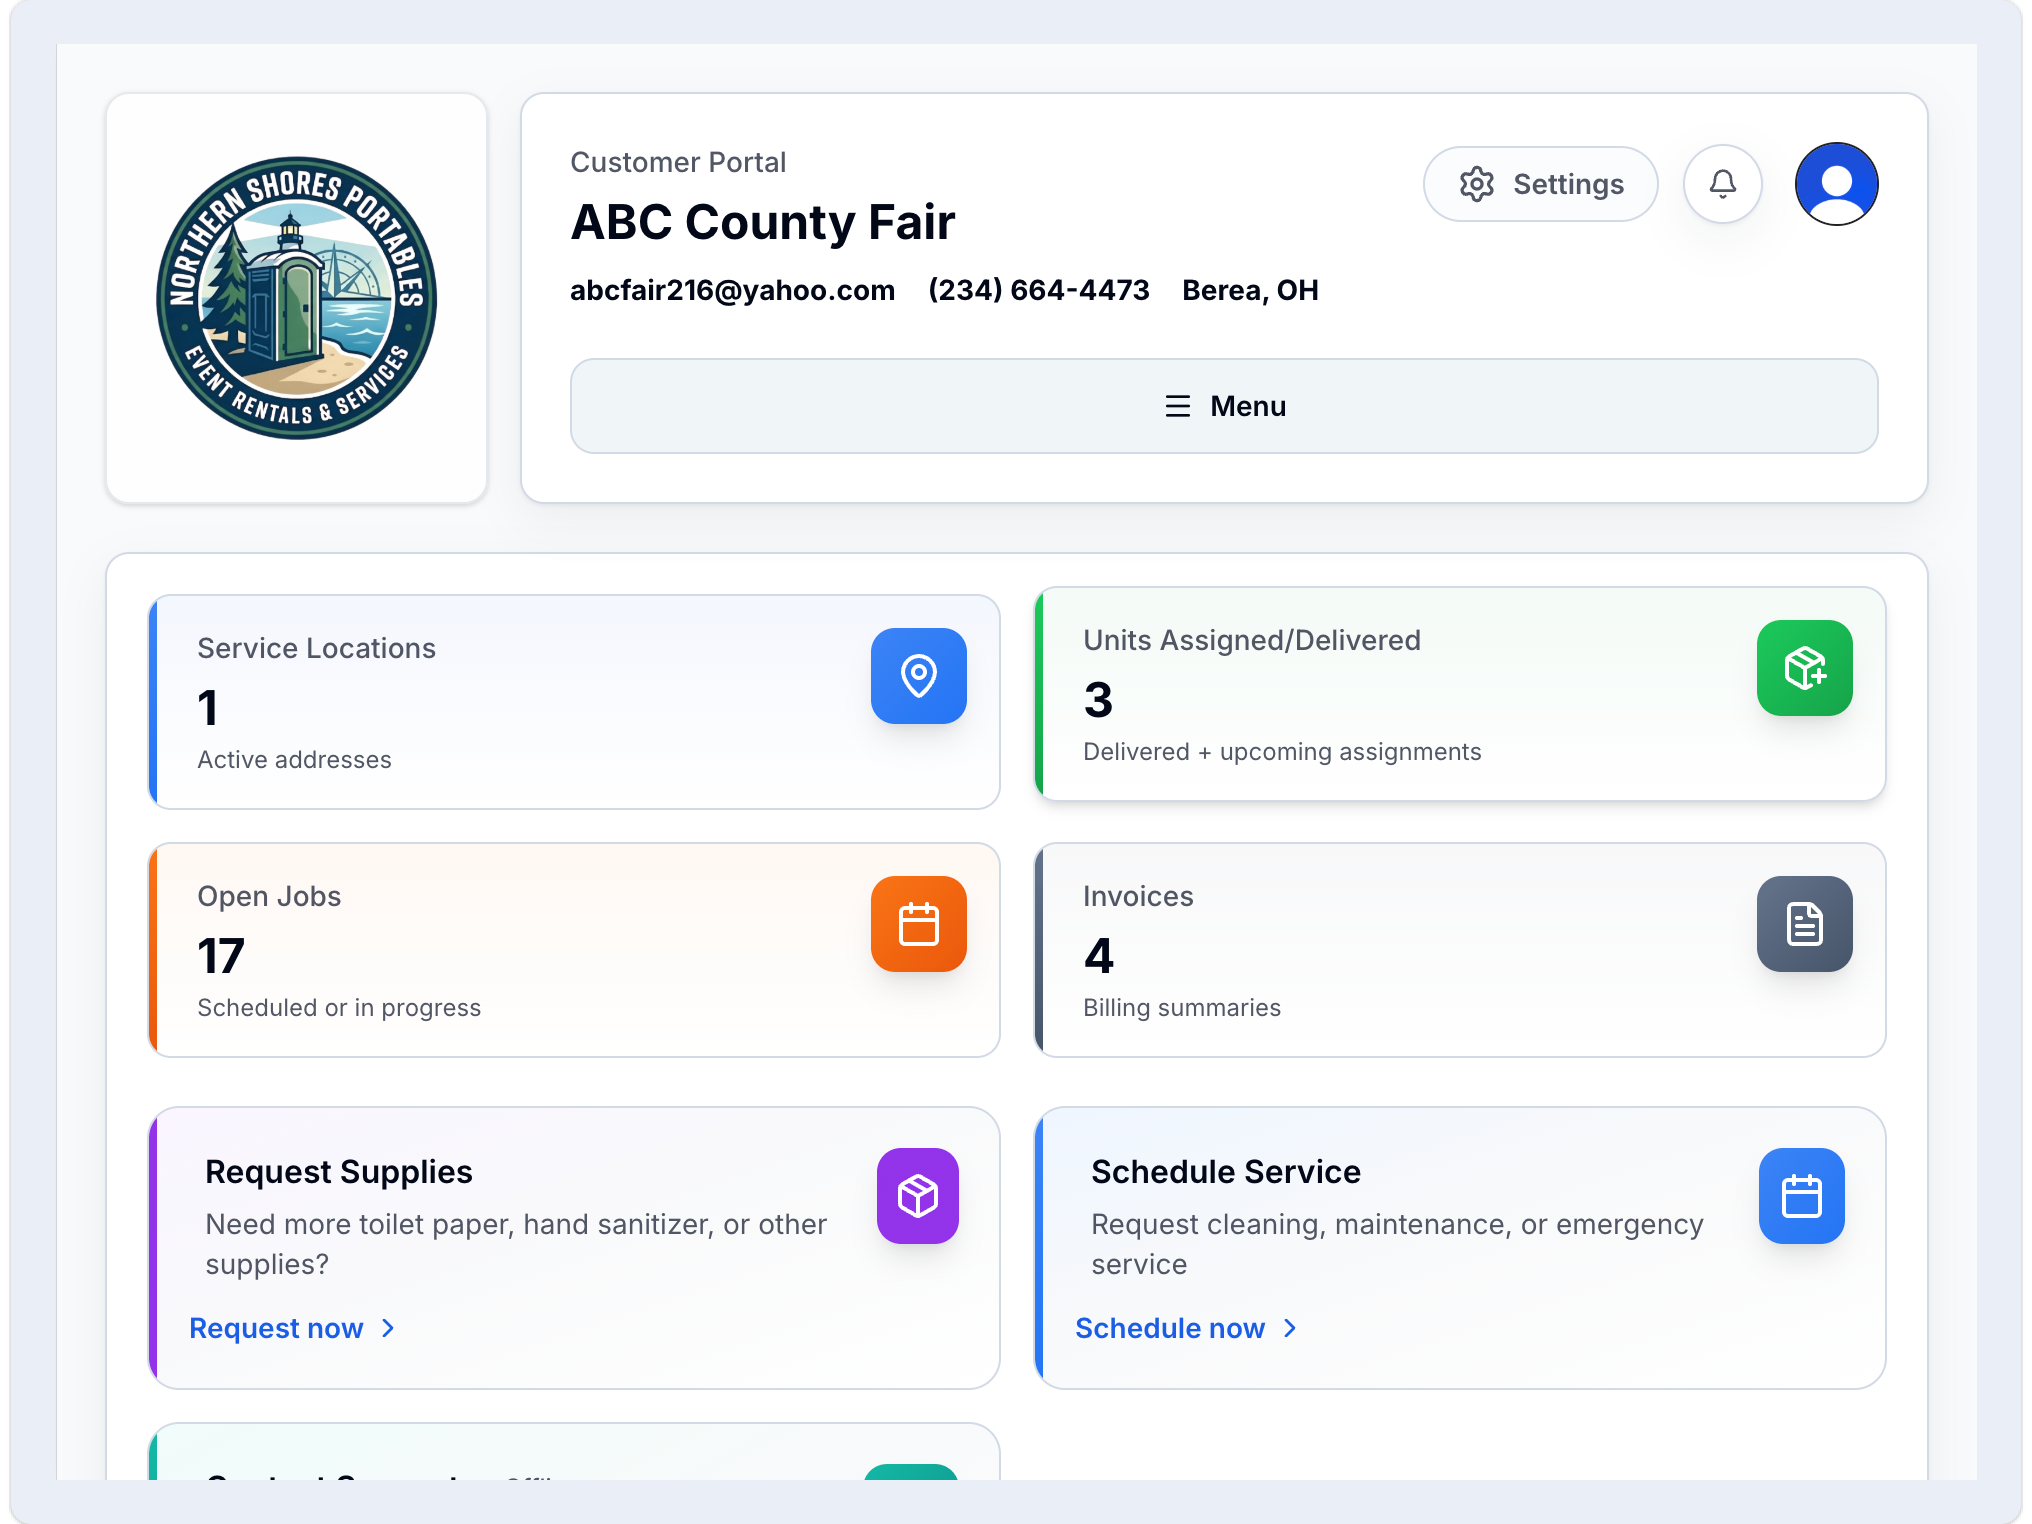Image resolution: width=2032 pixels, height=1524 pixels.
Task: Click the hamburger icon beside Menu
Action: click(1177, 406)
